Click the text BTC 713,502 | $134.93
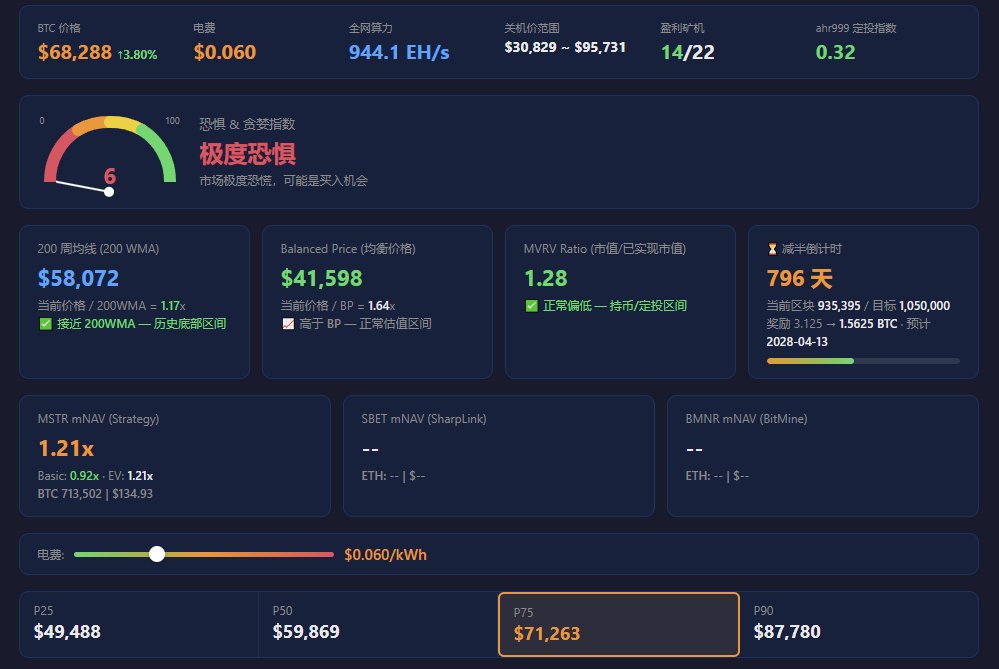The image size is (999, 669). click(x=95, y=494)
